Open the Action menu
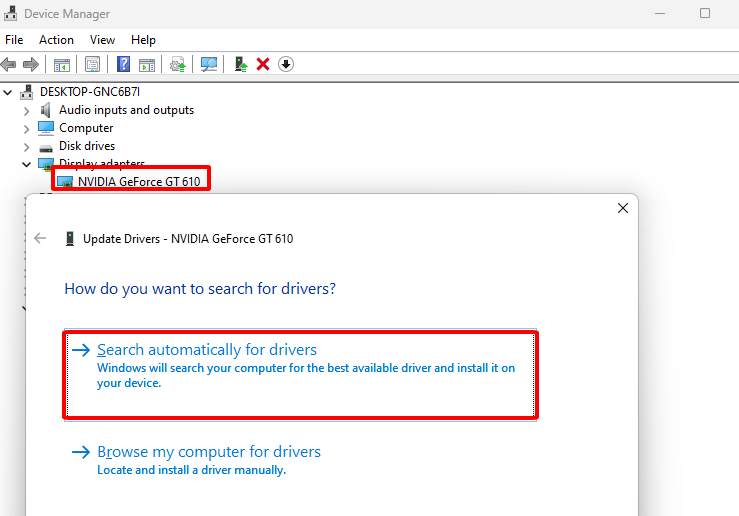 point(56,40)
